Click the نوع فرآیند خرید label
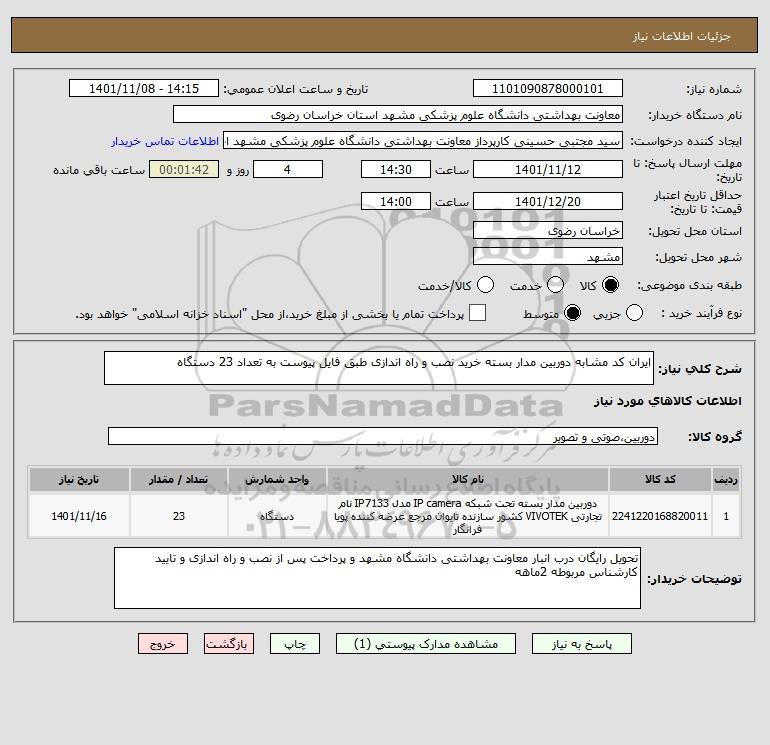Viewport: 770px width, 745px height. [701, 313]
